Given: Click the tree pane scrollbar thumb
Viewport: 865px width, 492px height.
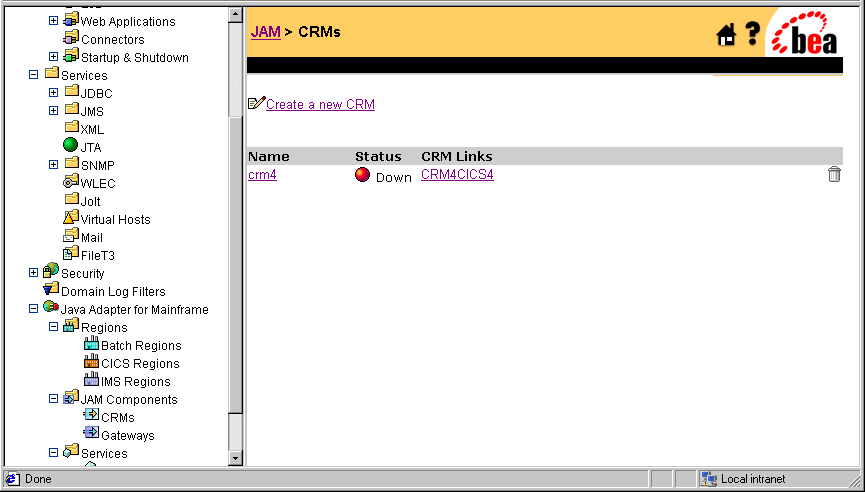Looking at the screenshot, I should pyautogui.click(x=236, y=265).
